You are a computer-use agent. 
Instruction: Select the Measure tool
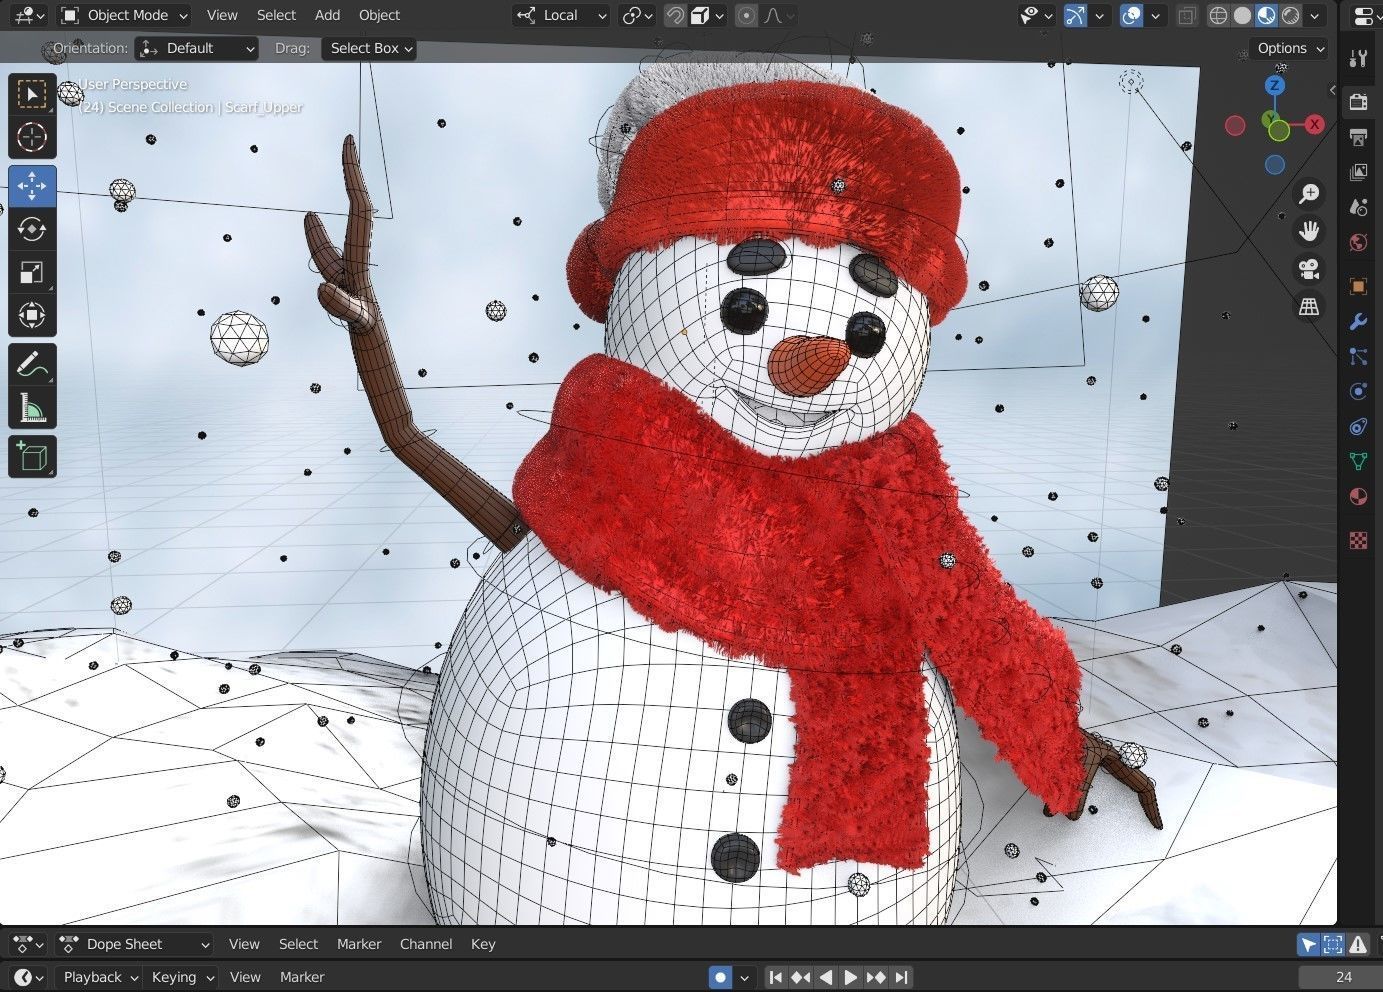click(x=32, y=407)
